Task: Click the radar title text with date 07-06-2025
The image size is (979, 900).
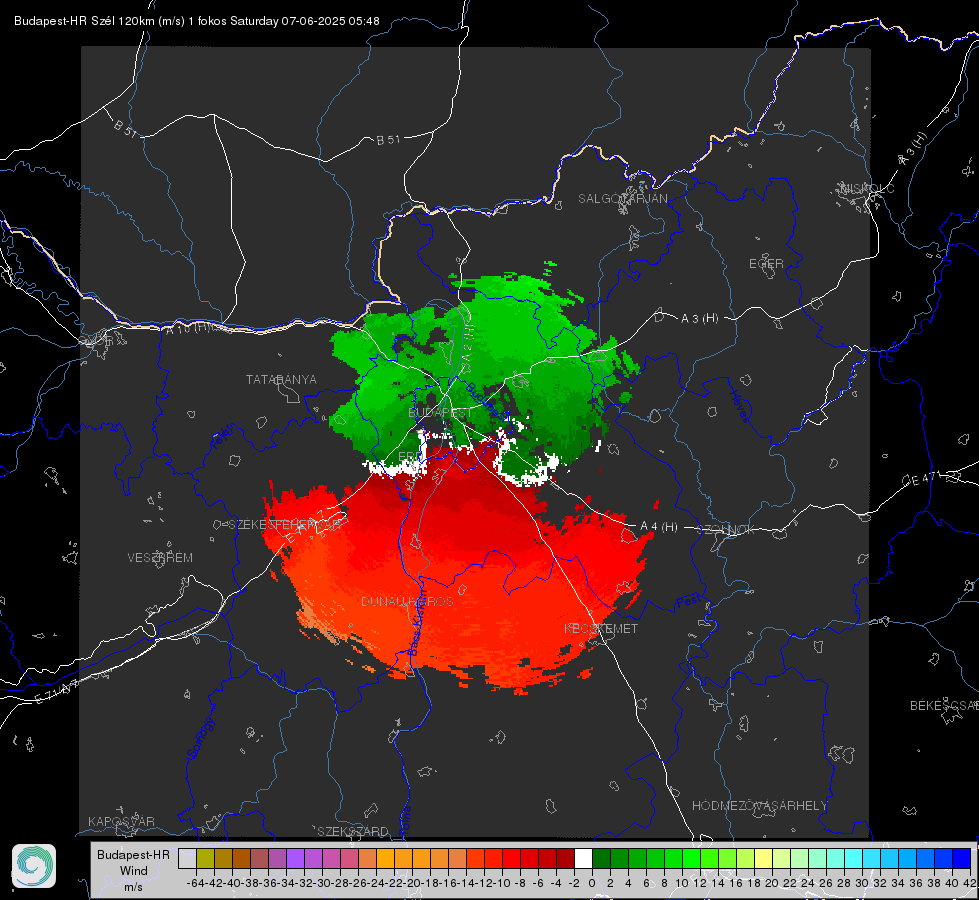Action: (x=197, y=21)
